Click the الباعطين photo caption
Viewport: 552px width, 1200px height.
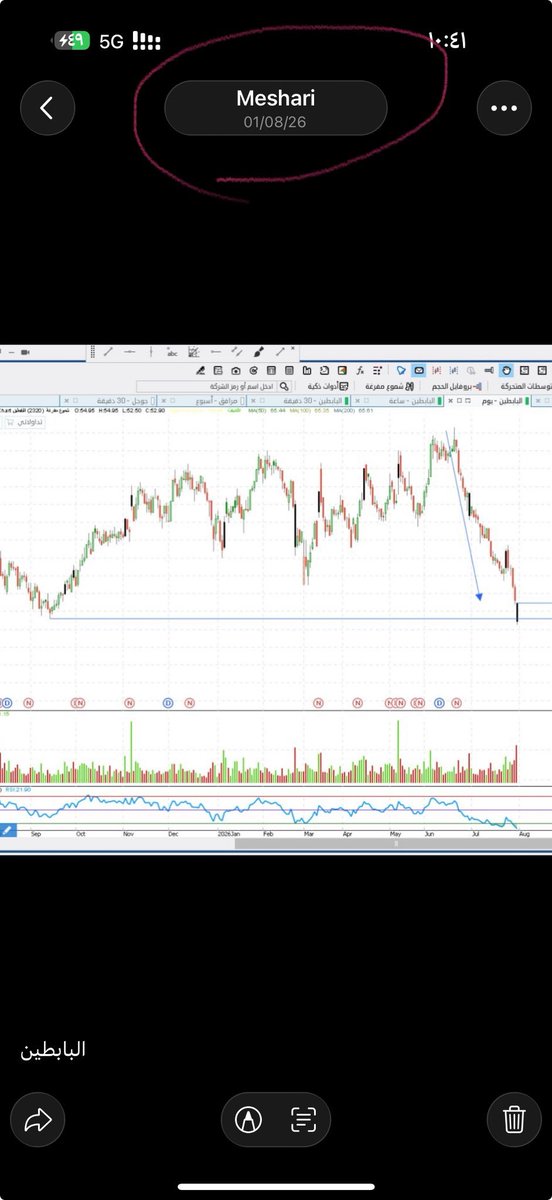tap(54, 1050)
